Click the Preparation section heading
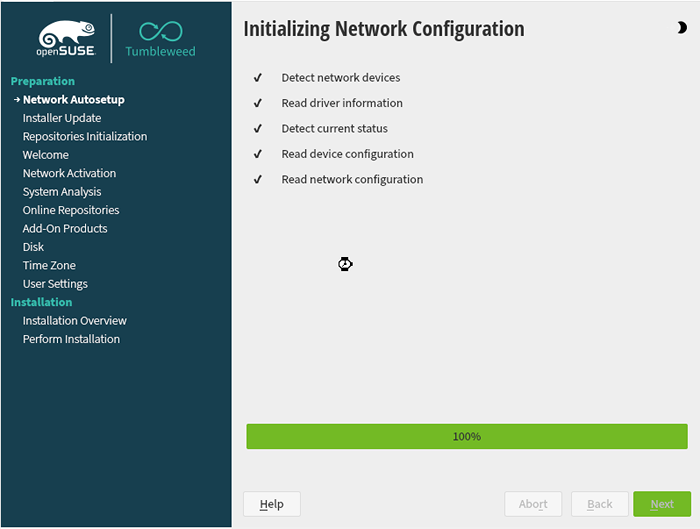 (x=43, y=81)
